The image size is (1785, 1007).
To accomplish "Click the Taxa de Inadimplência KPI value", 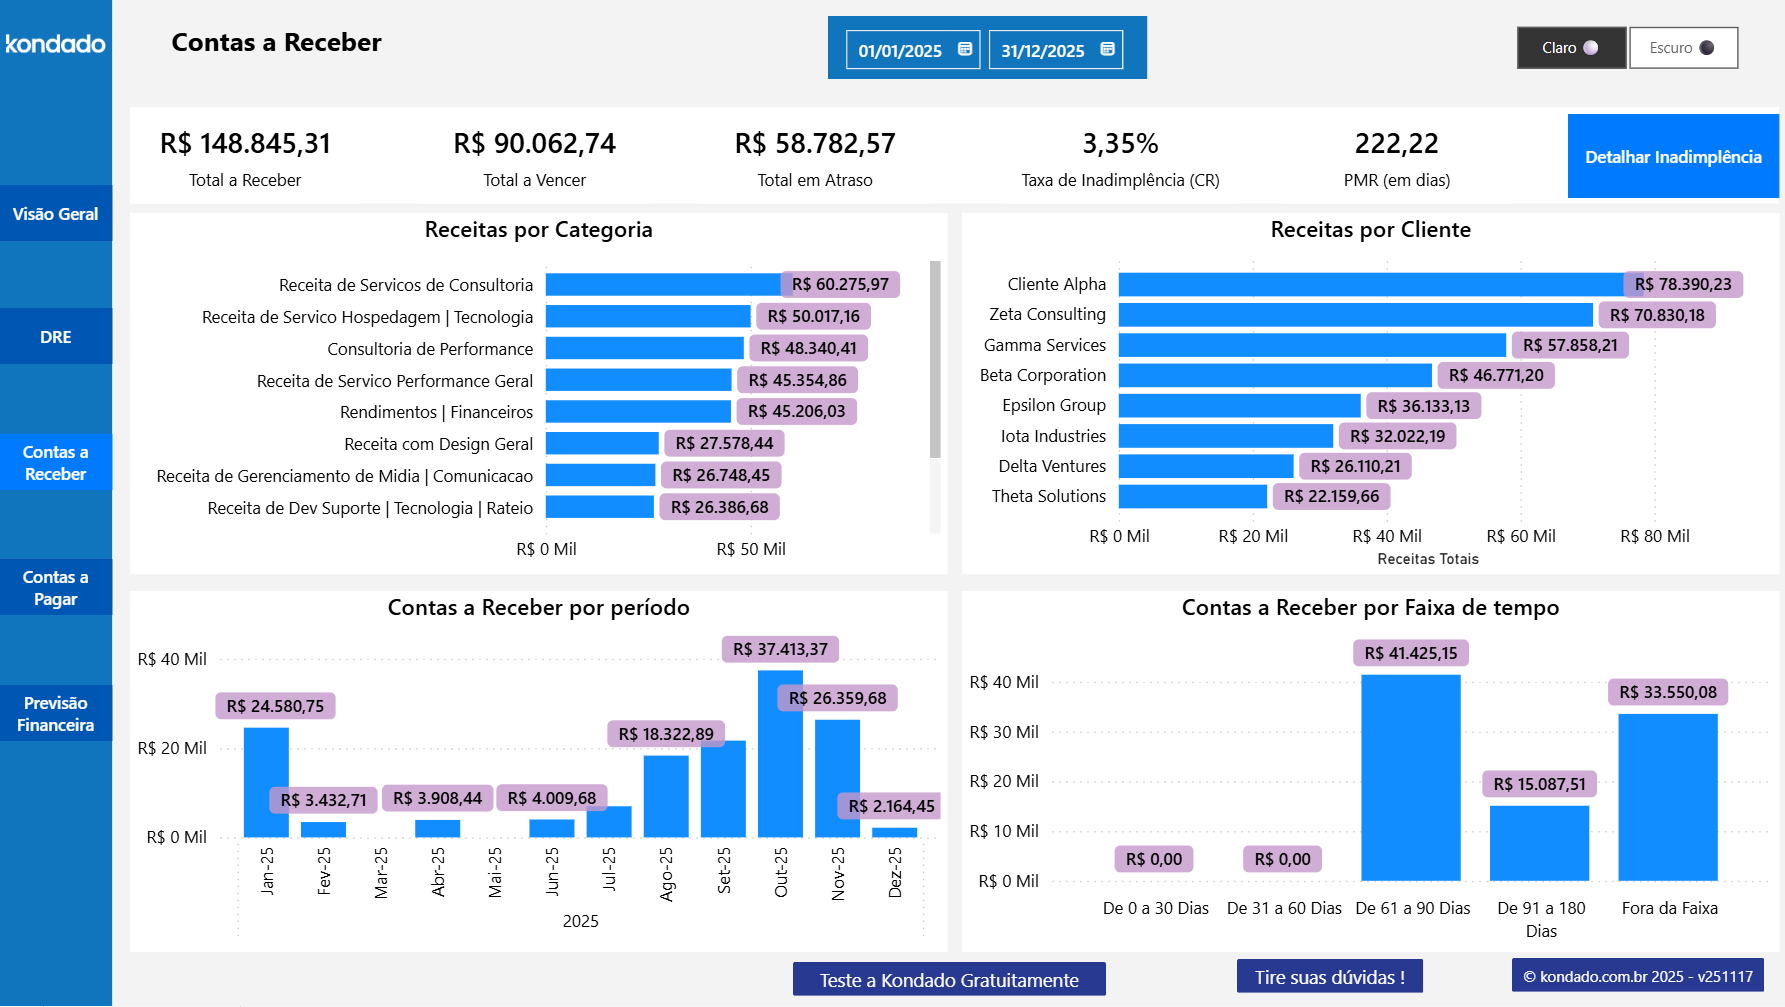I will point(1119,143).
